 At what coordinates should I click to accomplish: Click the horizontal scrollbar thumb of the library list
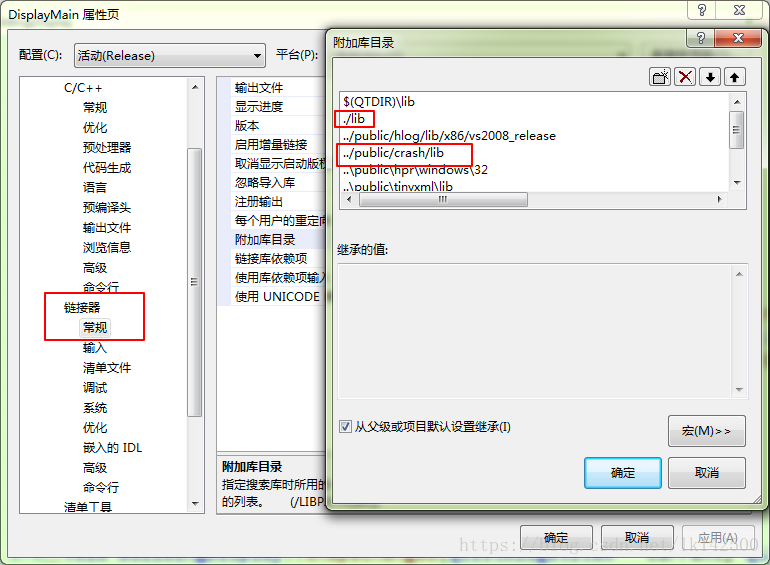tap(443, 200)
